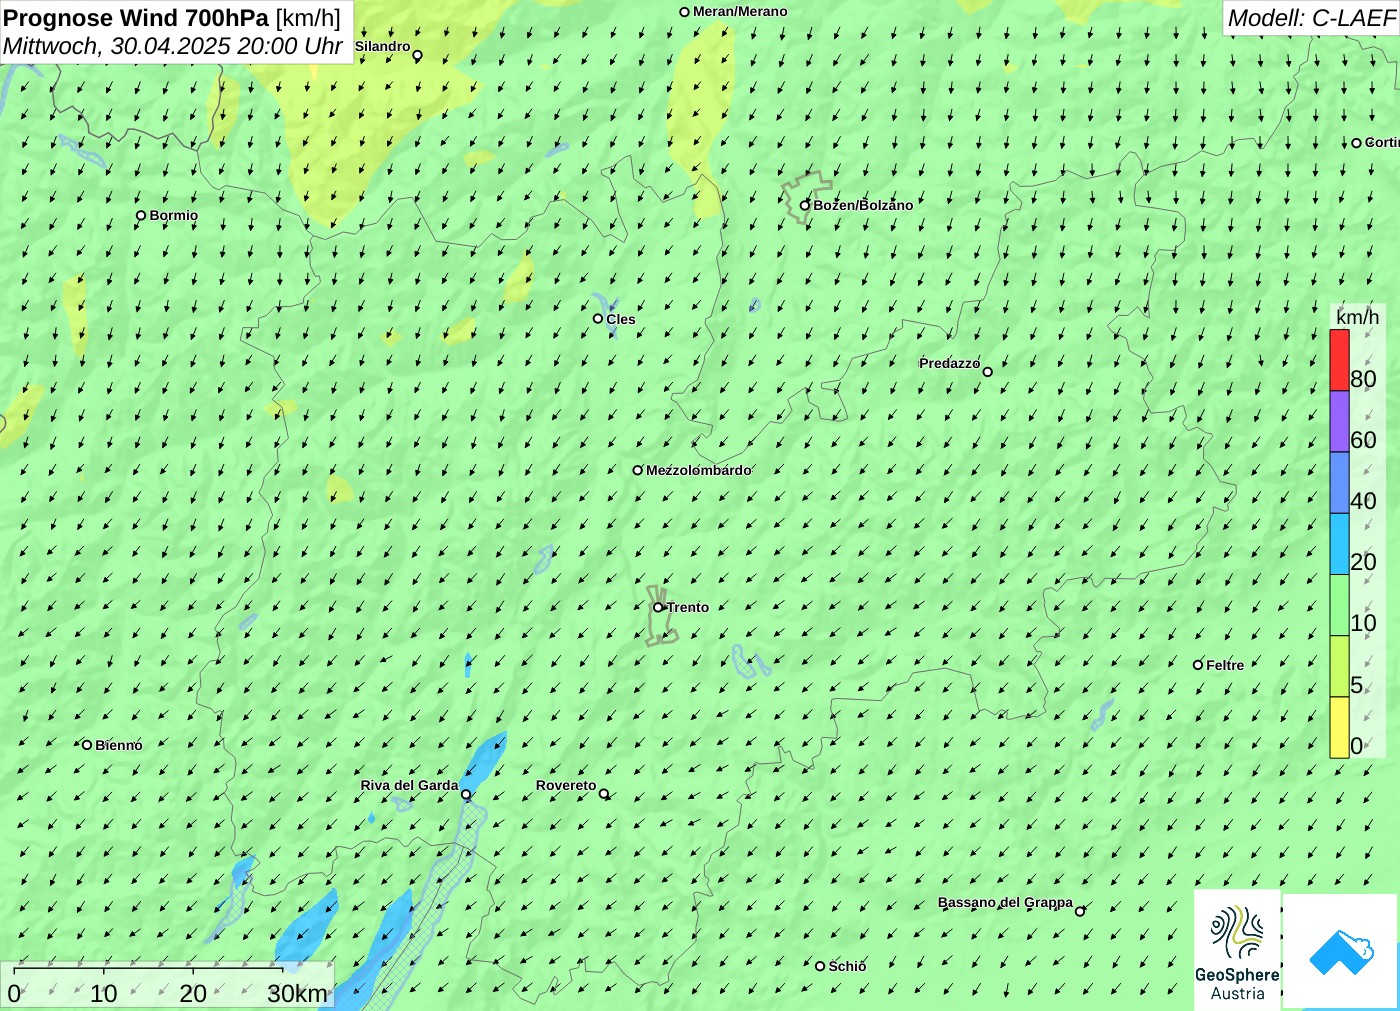This screenshot has height=1011, width=1400.
Task: Select the Feltre location marker
Action: pos(1198,665)
